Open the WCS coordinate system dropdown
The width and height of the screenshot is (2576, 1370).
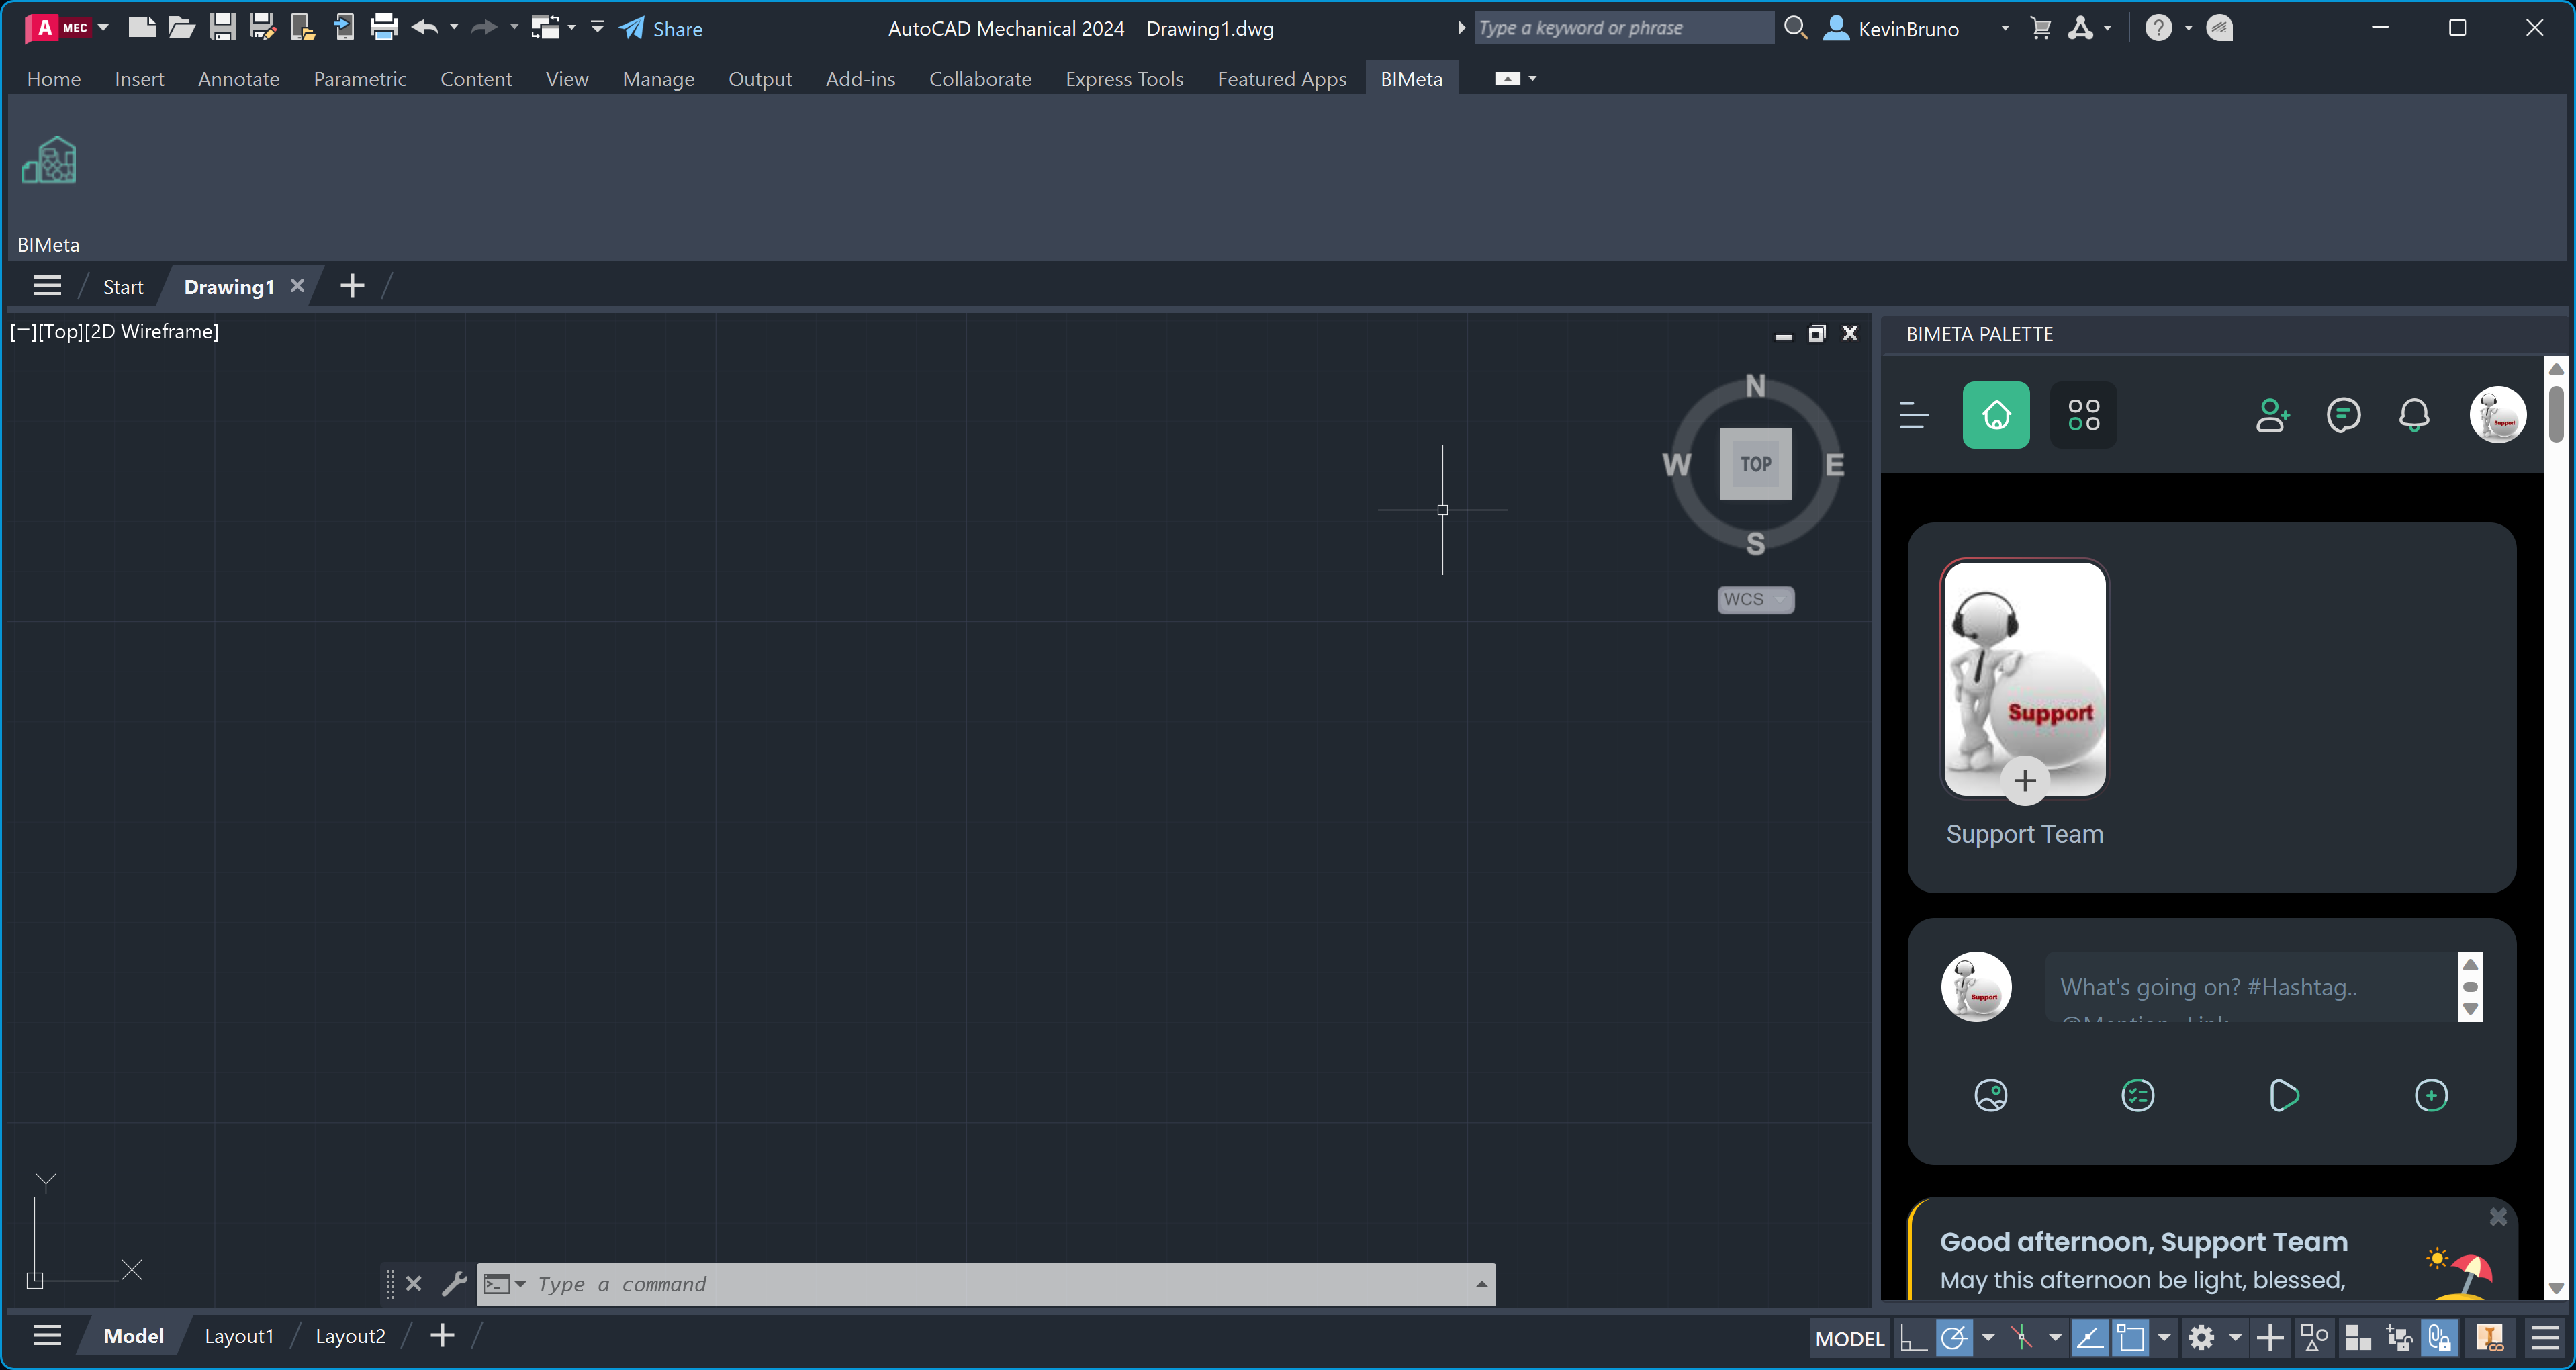coord(1755,599)
